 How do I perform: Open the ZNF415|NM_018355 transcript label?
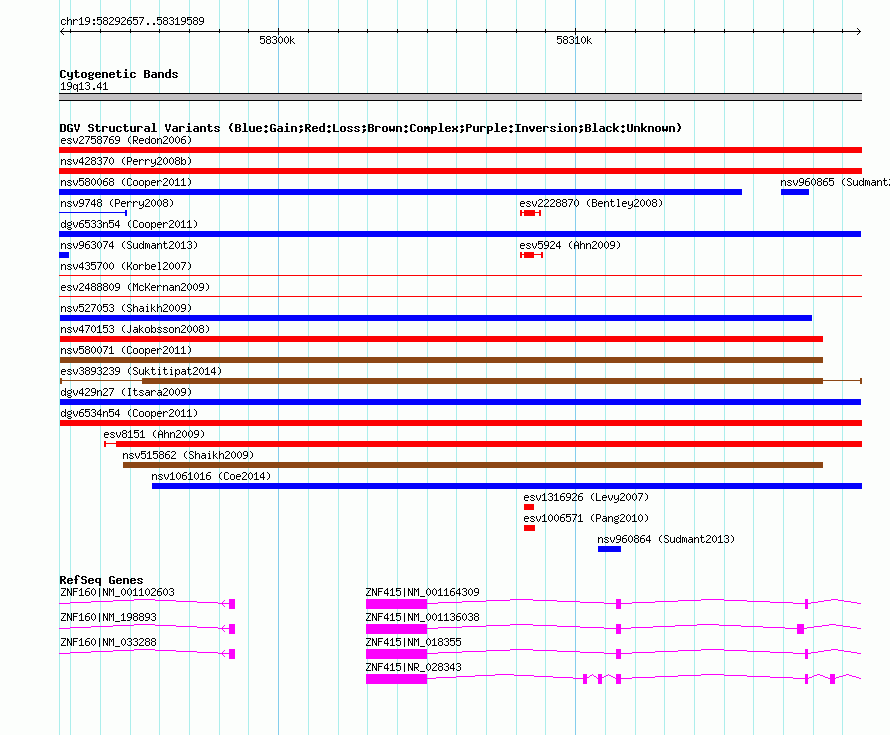tap(413, 642)
